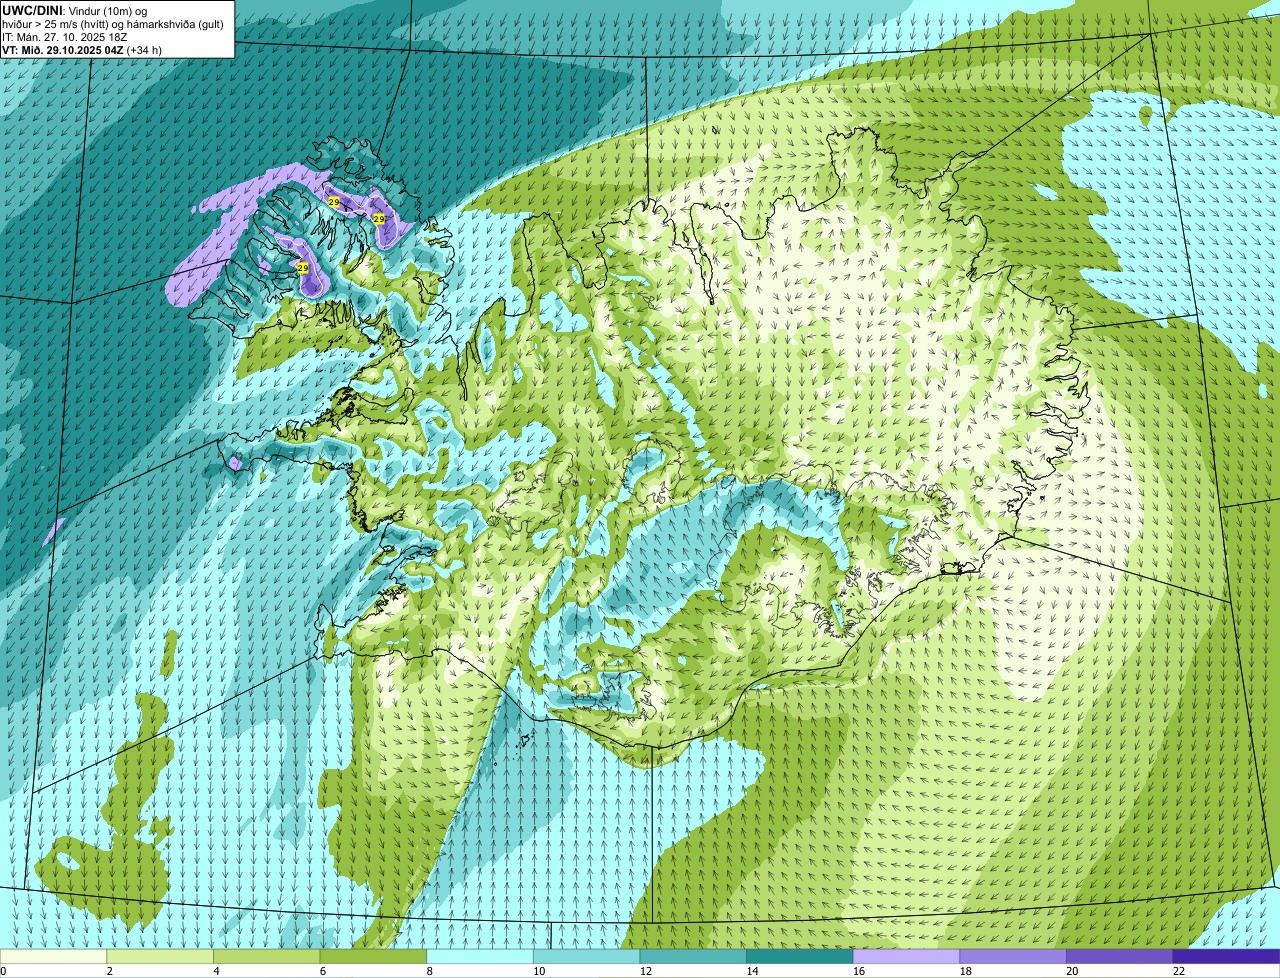Select the 4–6 m/s green legend swatch
The image size is (1280, 978).
pos(266,956)
